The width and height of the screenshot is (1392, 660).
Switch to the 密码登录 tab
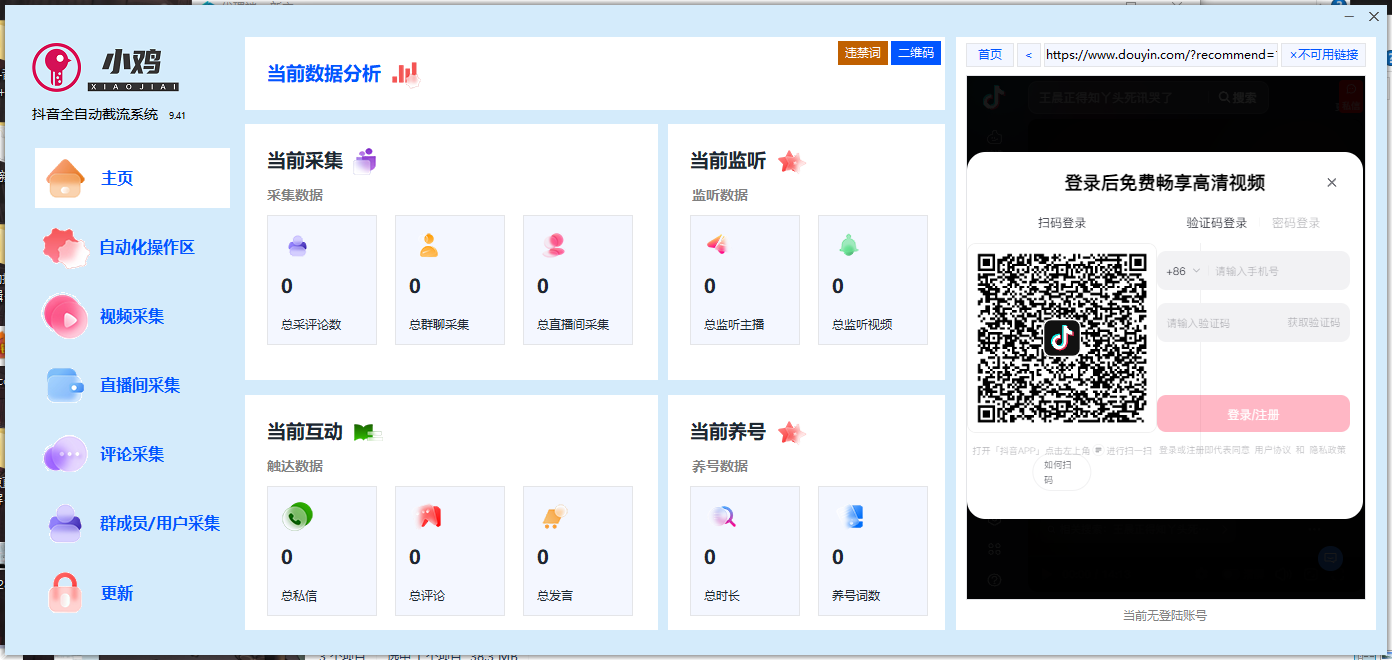point(1296,223)
